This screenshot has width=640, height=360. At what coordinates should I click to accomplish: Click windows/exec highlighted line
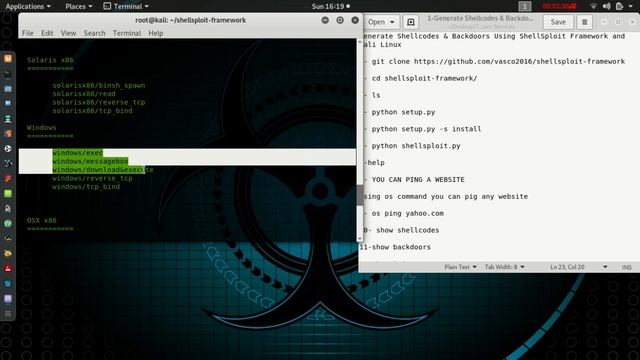coord(78,153)
